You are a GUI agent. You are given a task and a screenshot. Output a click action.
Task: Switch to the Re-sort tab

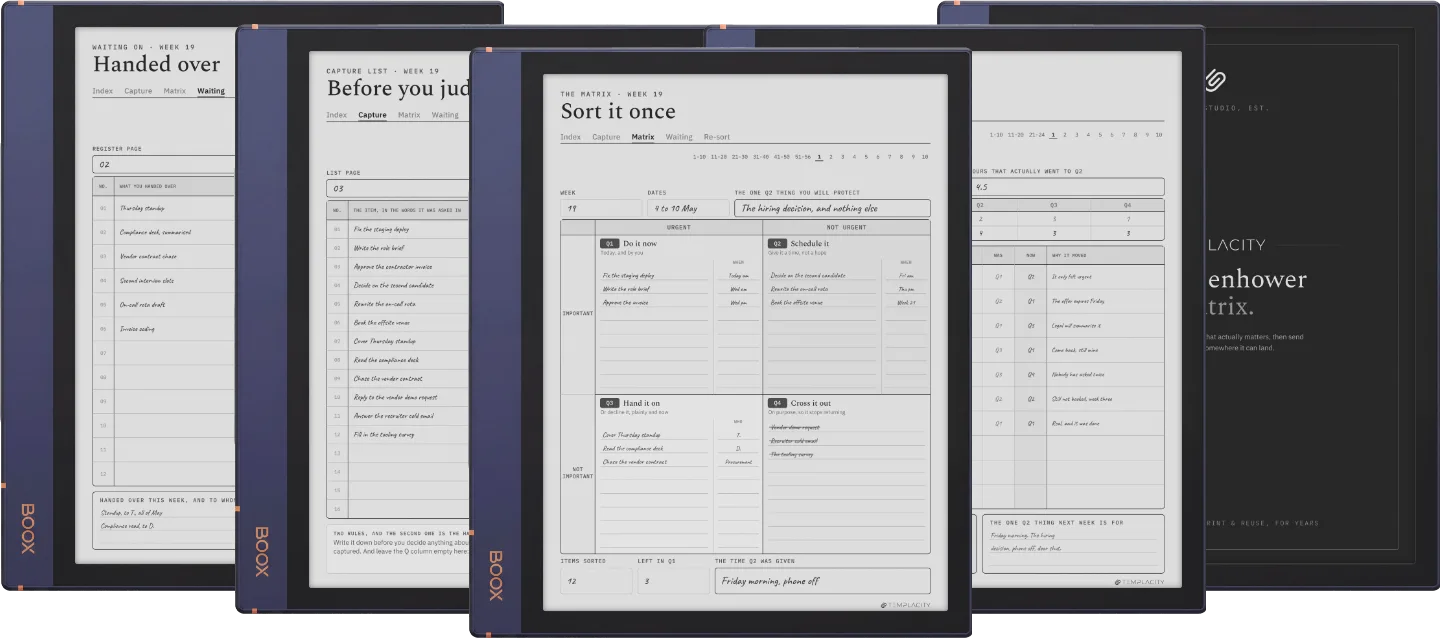point(716,137)
